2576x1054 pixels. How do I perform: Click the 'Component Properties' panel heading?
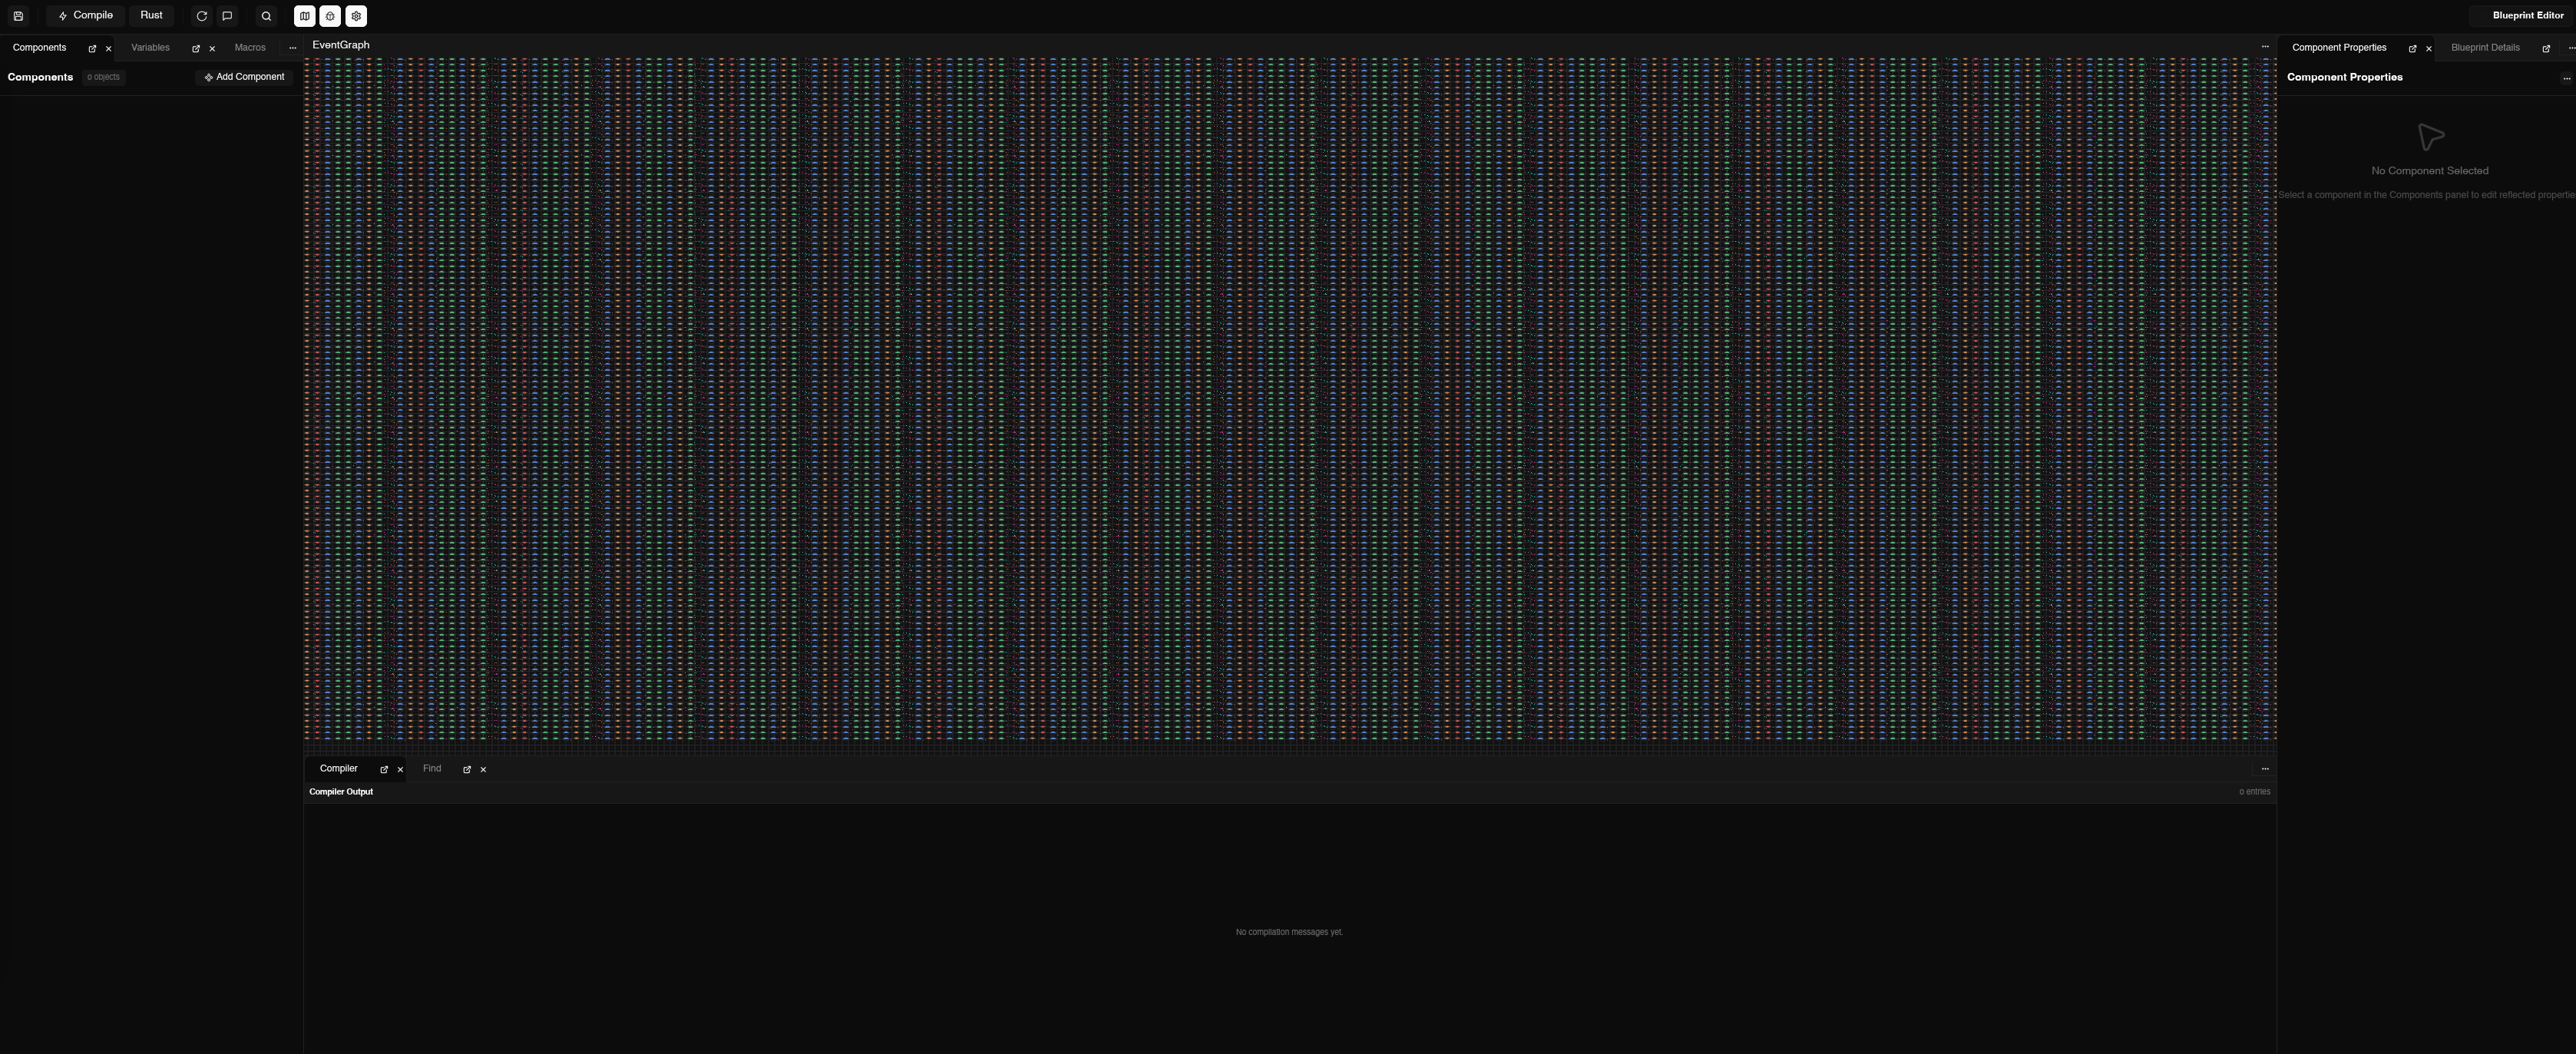[x=2344, y=77]
